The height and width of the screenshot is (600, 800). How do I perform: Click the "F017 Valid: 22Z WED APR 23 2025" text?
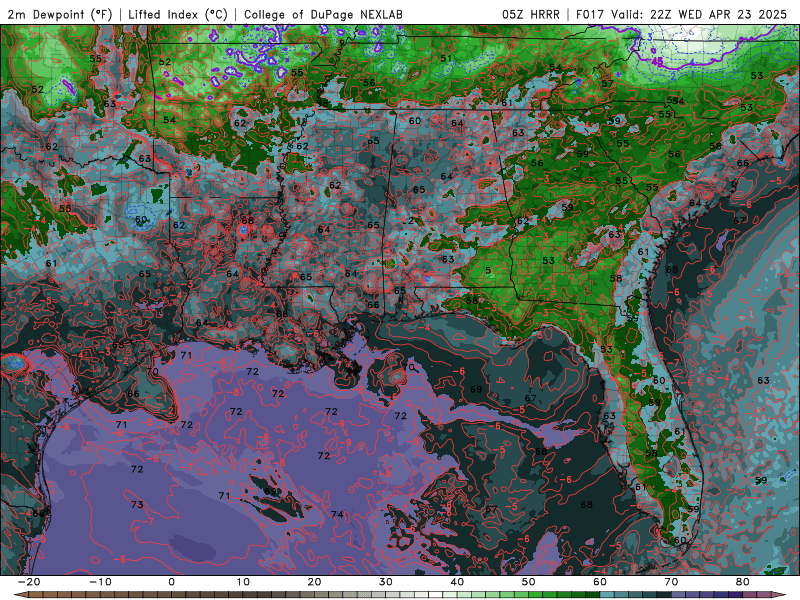[681, 14]
